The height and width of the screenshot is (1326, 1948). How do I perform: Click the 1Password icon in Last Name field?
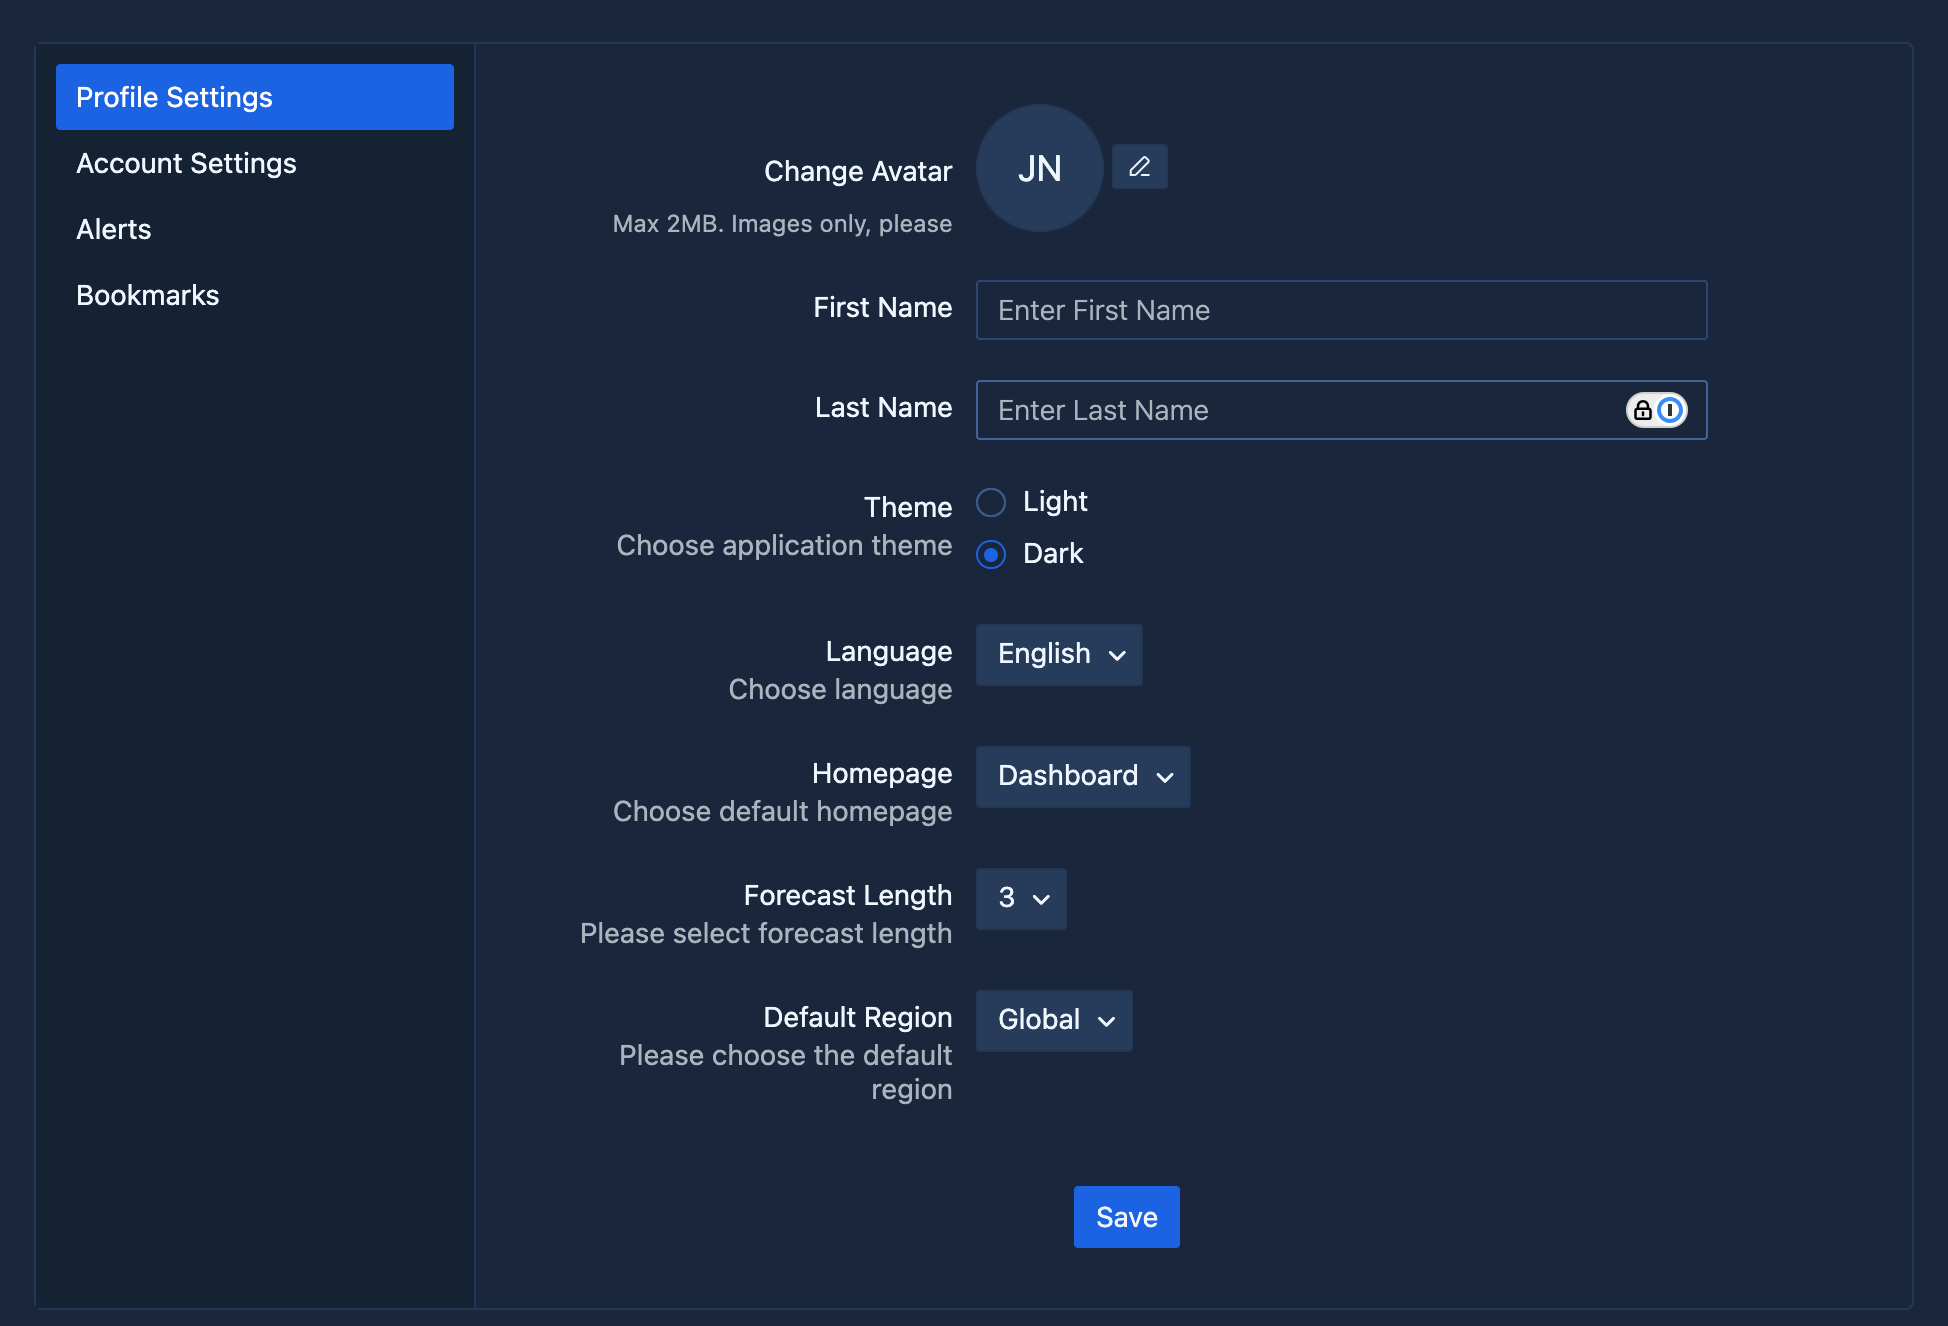(1669, 410)
